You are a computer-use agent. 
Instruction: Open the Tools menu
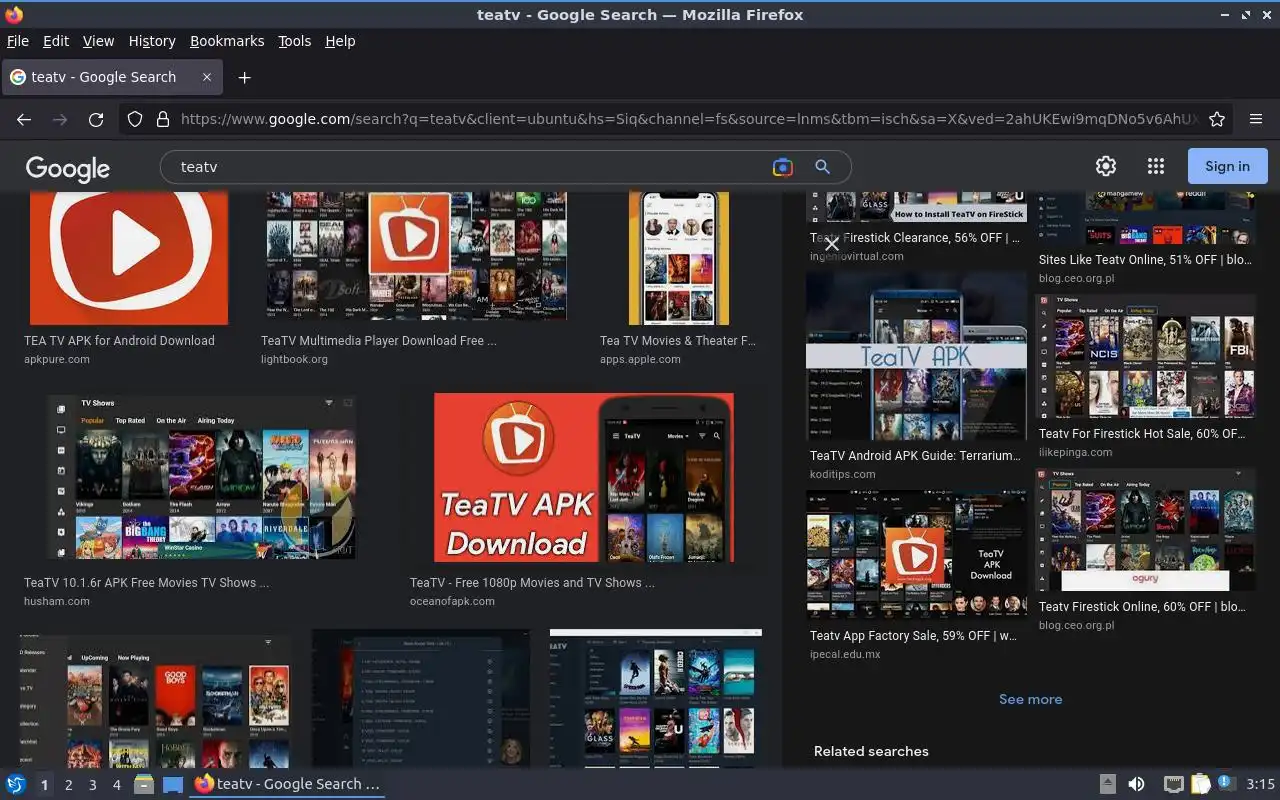[295, 41]
